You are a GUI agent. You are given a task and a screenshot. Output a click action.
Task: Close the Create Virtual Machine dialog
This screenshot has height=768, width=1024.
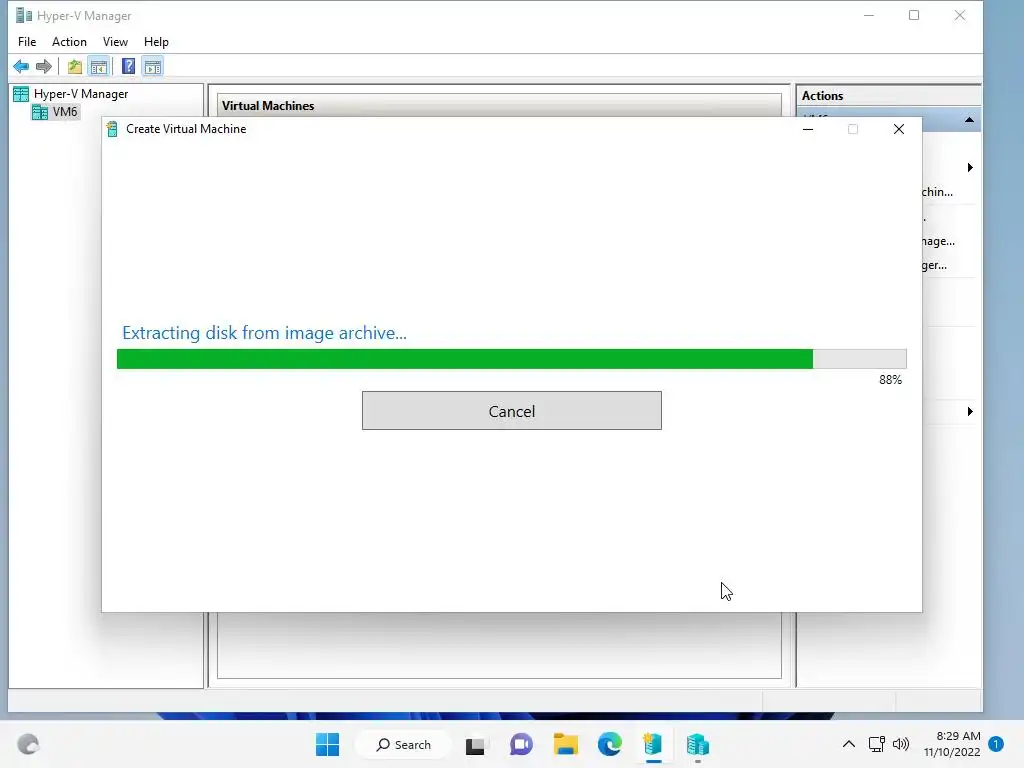[899, 129]
